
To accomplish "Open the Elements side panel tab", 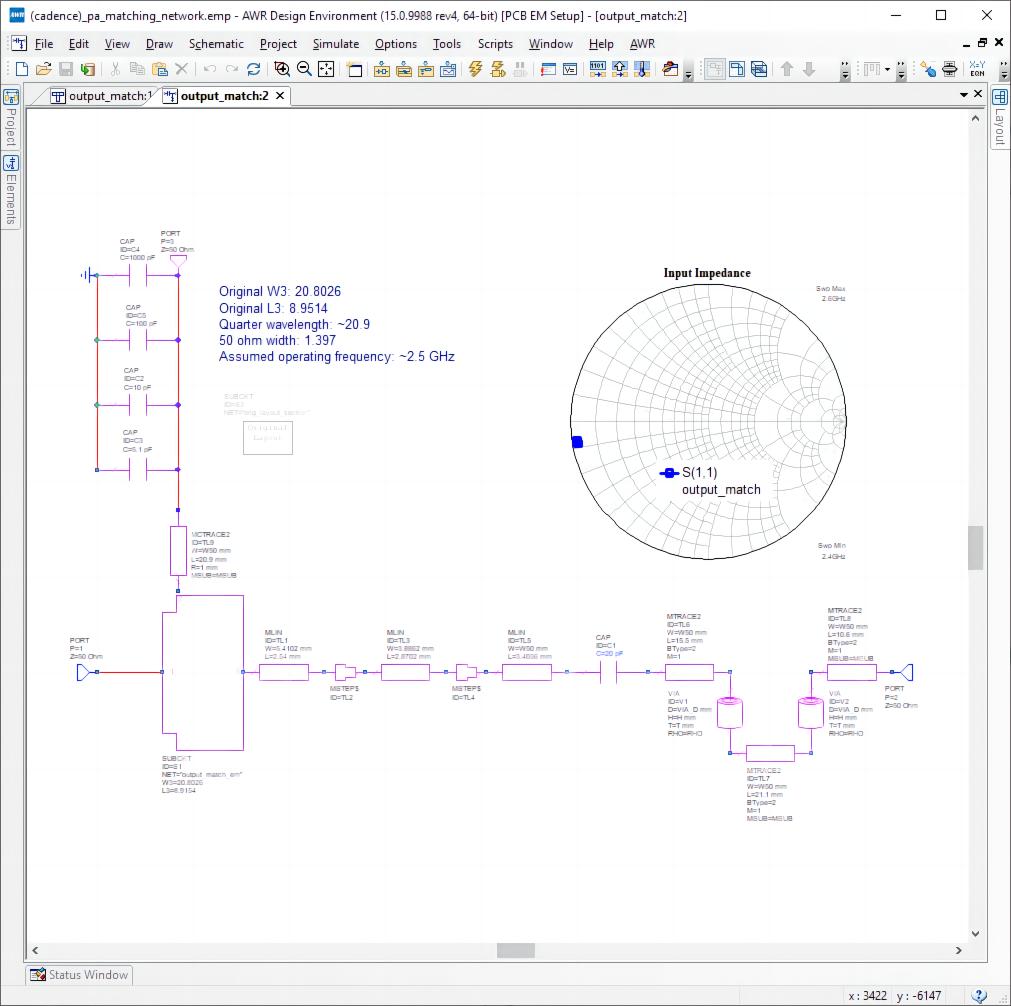I will (11, 191).
